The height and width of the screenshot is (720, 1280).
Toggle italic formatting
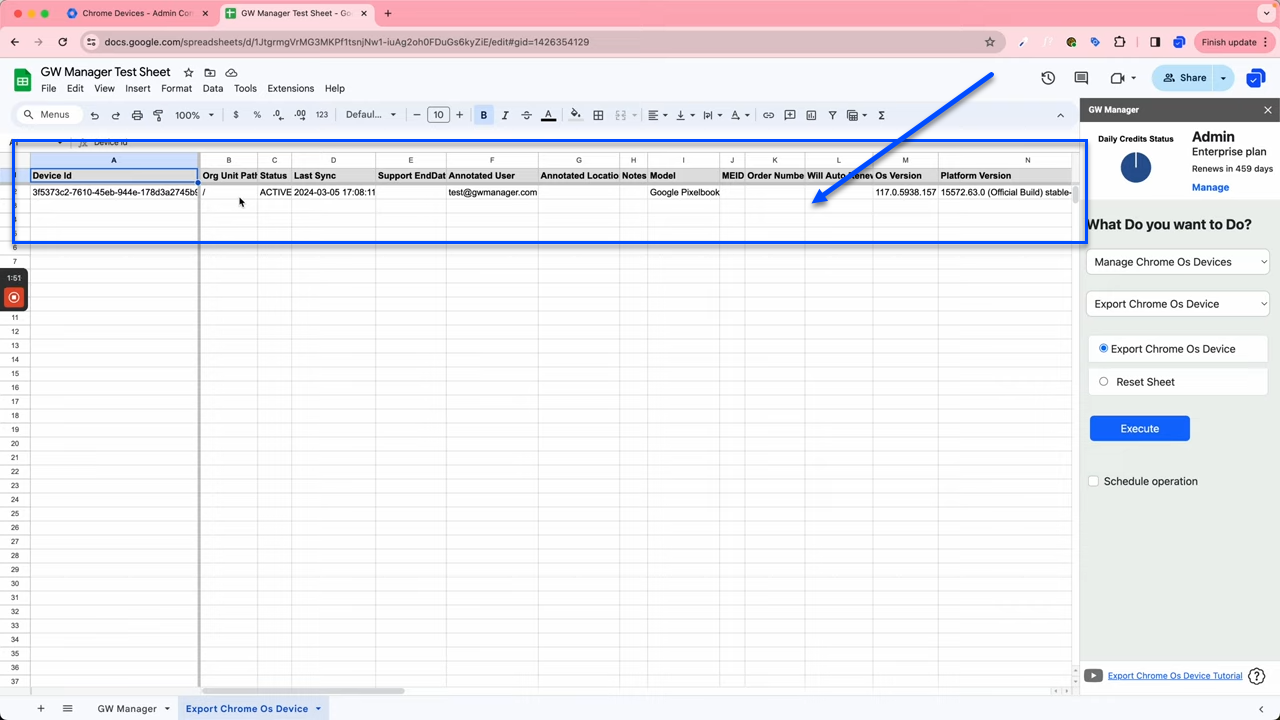tap(505, 115)
